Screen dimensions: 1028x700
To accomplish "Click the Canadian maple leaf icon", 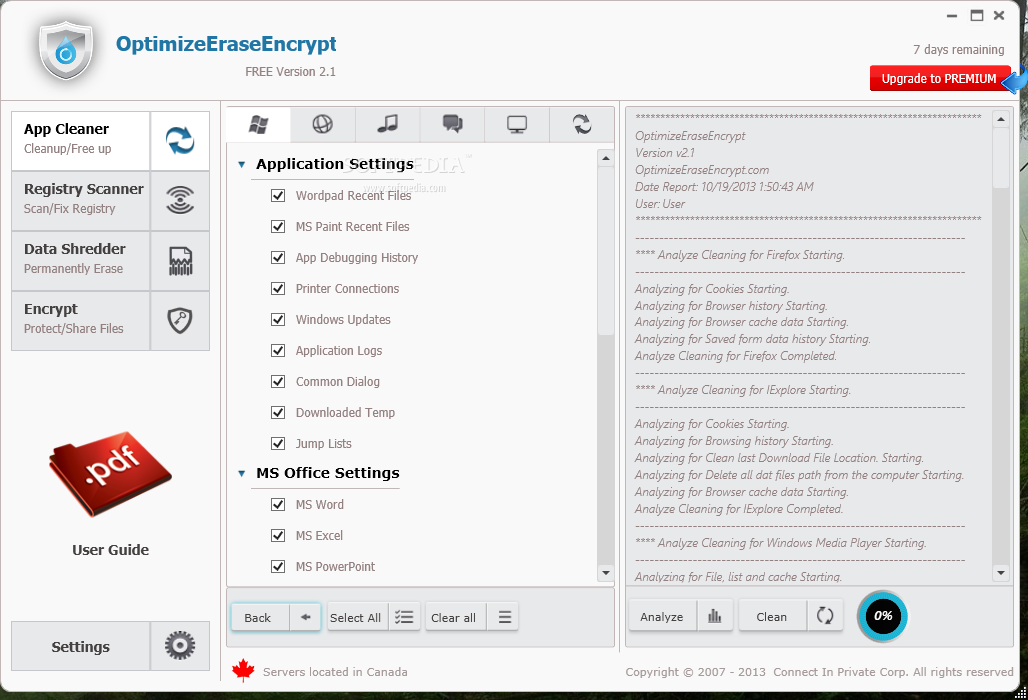I will pyautogui.click(x=243, y=671).
